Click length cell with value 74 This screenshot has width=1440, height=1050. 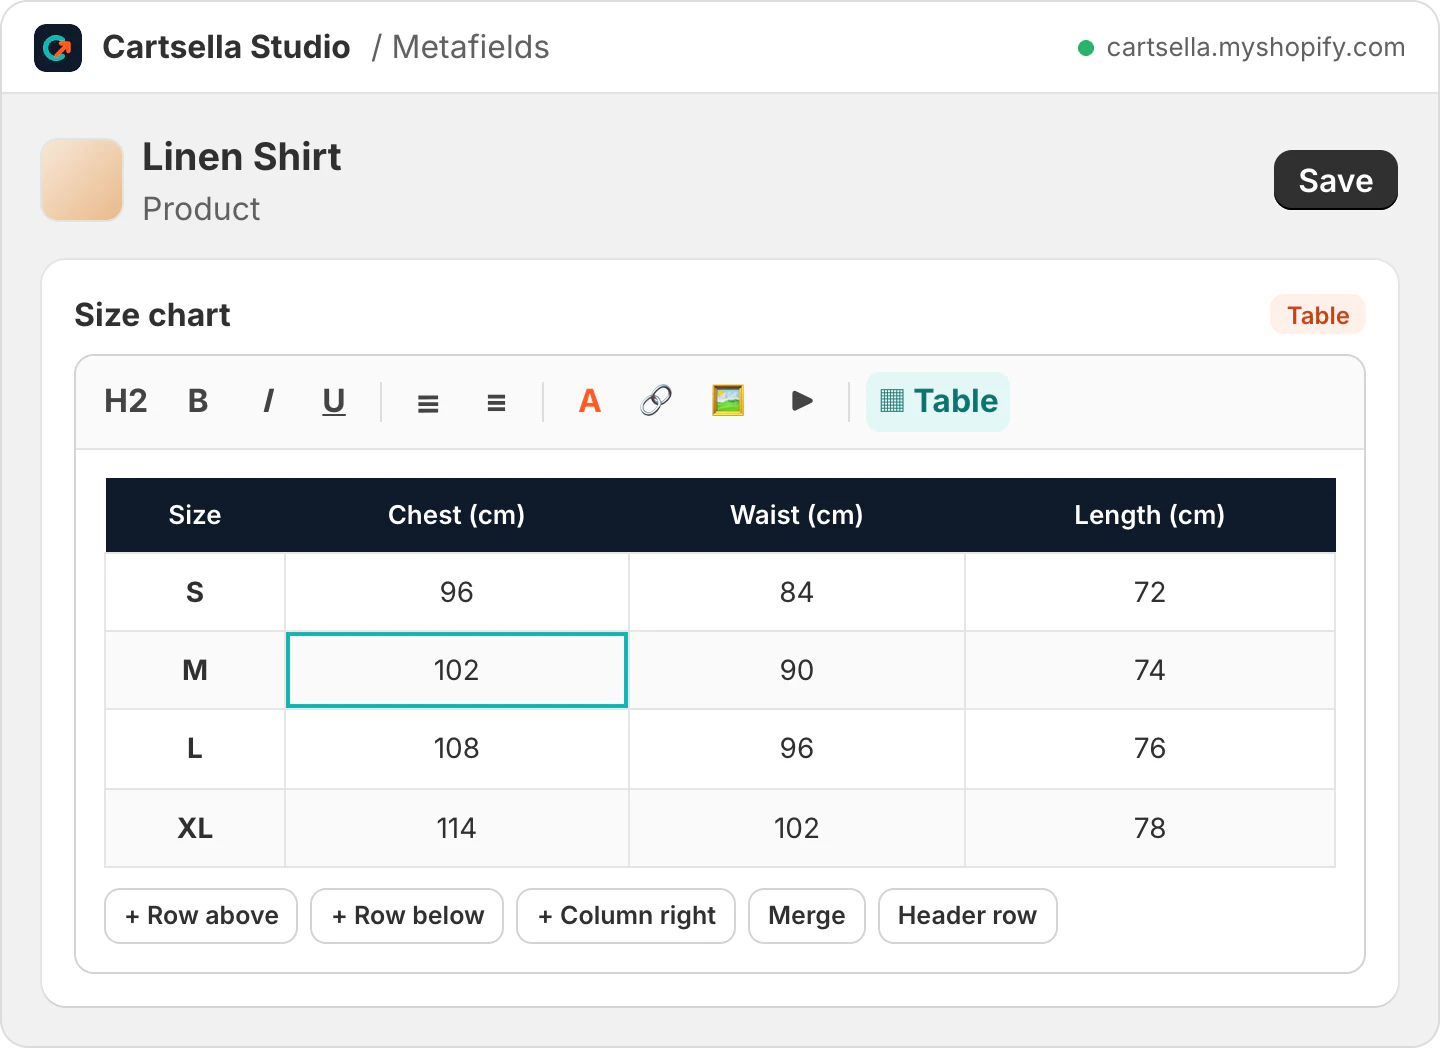tap(1150, 670)
